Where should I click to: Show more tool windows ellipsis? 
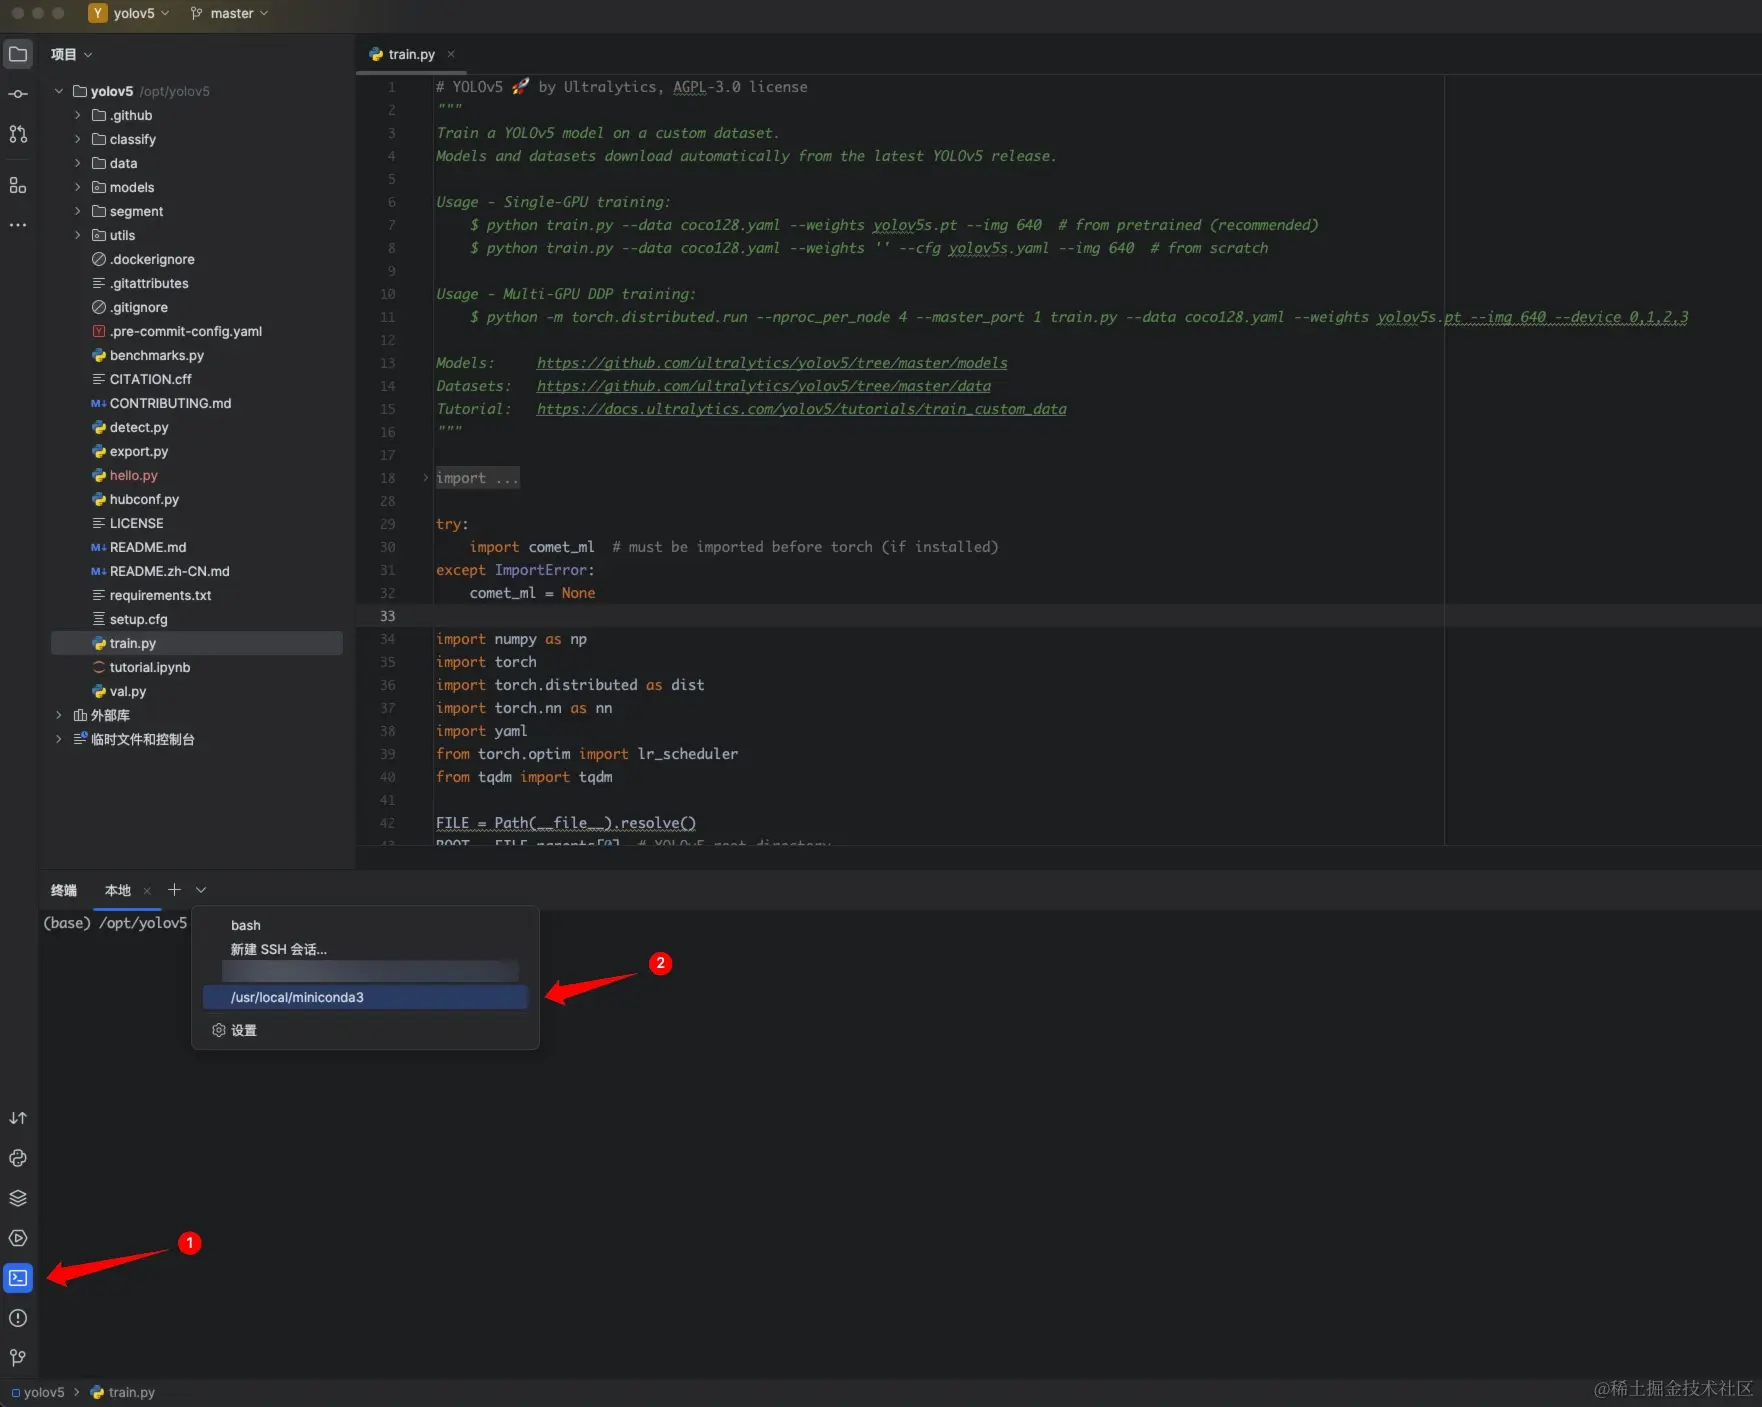click(18, 225)
